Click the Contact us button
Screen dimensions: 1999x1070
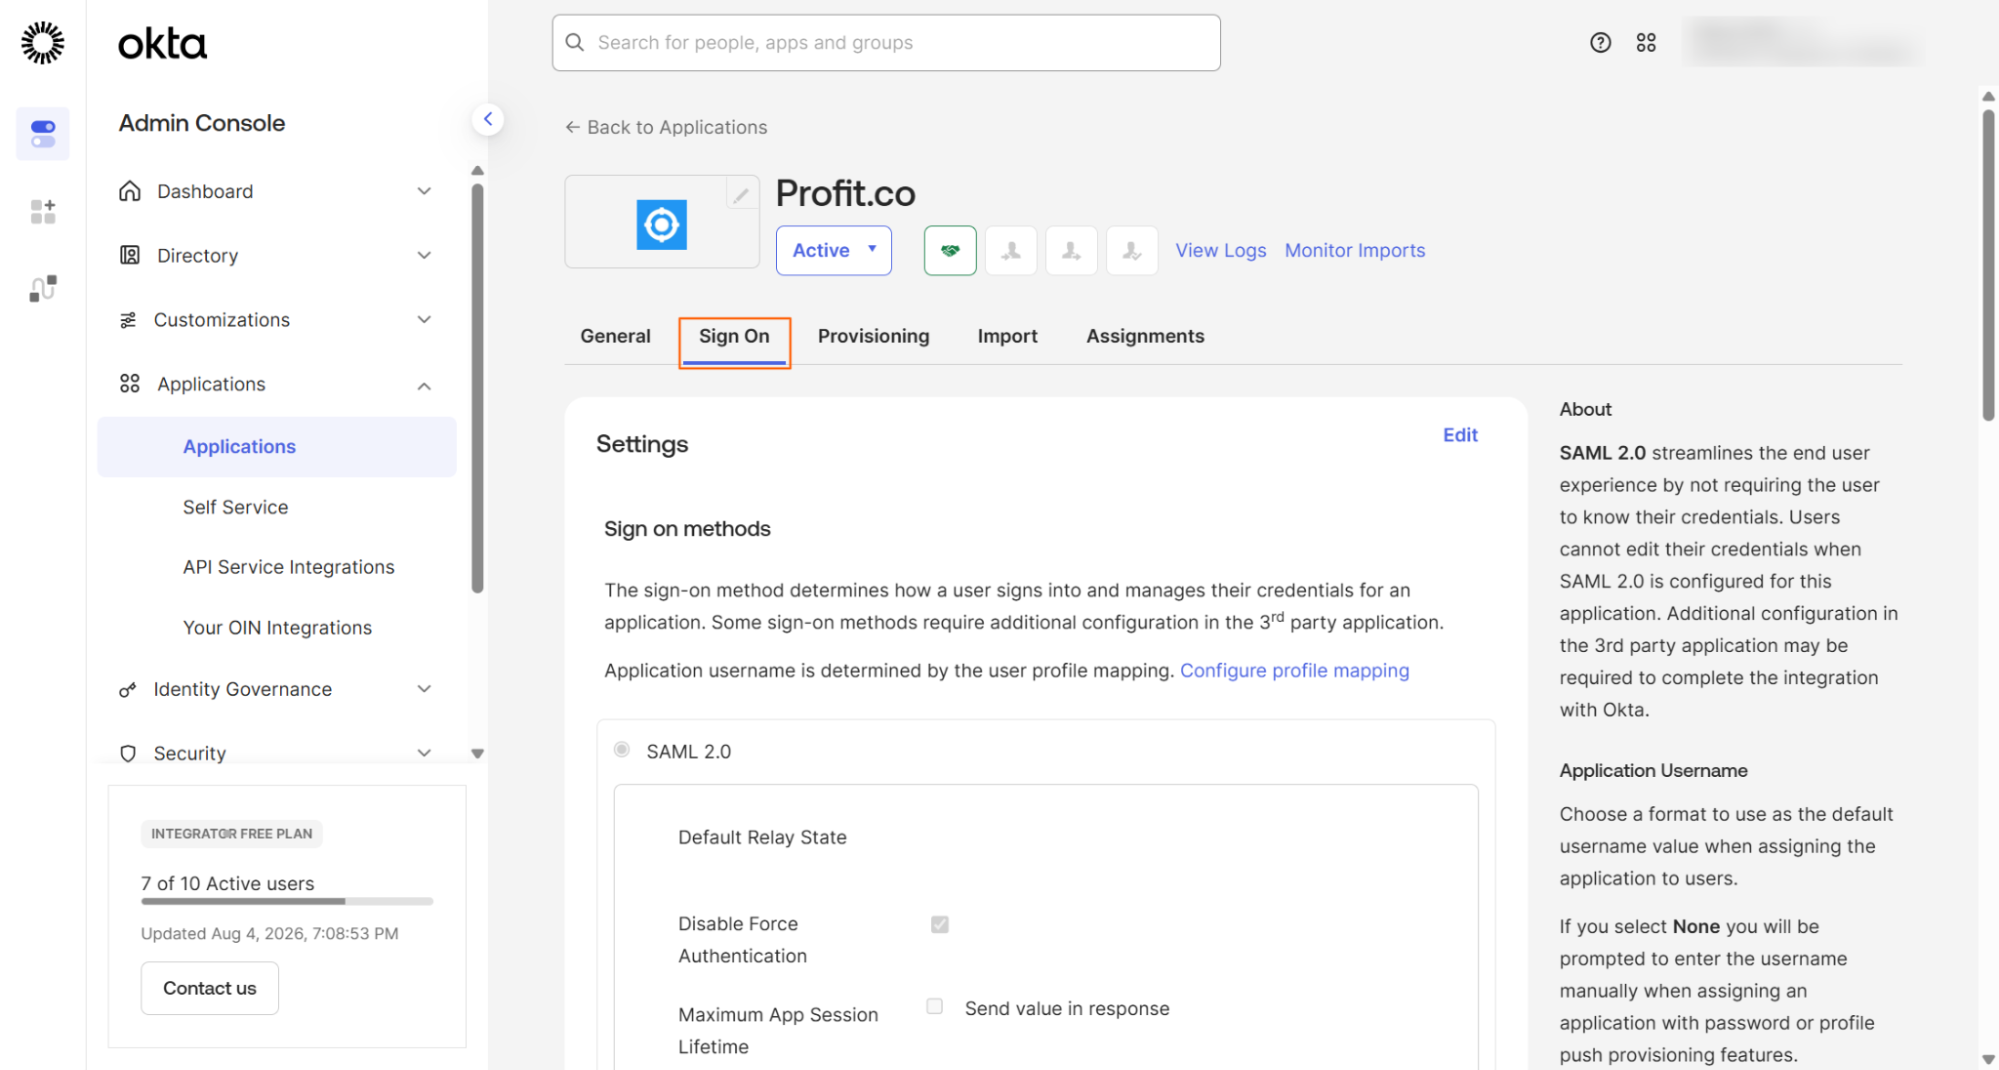210,988
